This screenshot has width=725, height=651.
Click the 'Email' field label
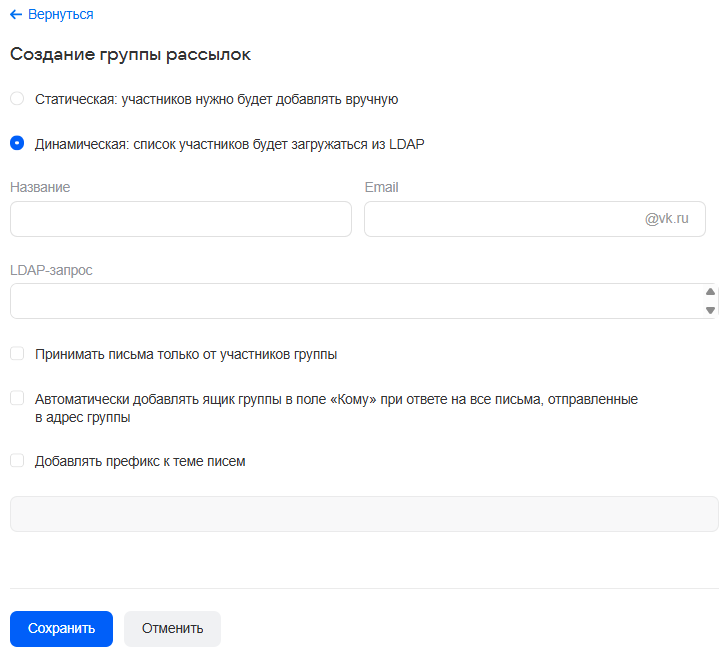coord(382,187)
